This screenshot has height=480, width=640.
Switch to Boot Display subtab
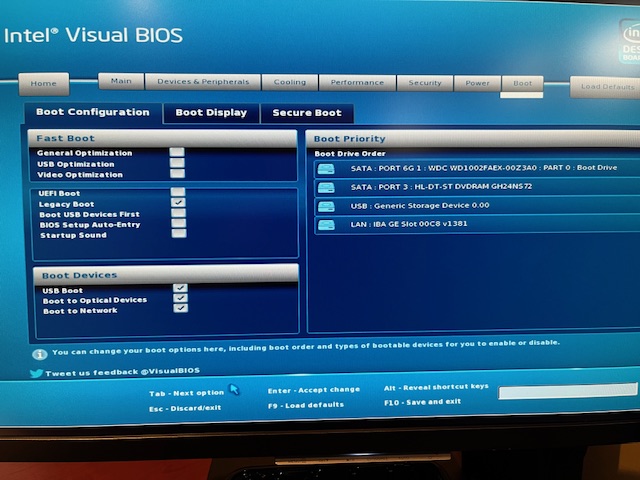point(211,113)
